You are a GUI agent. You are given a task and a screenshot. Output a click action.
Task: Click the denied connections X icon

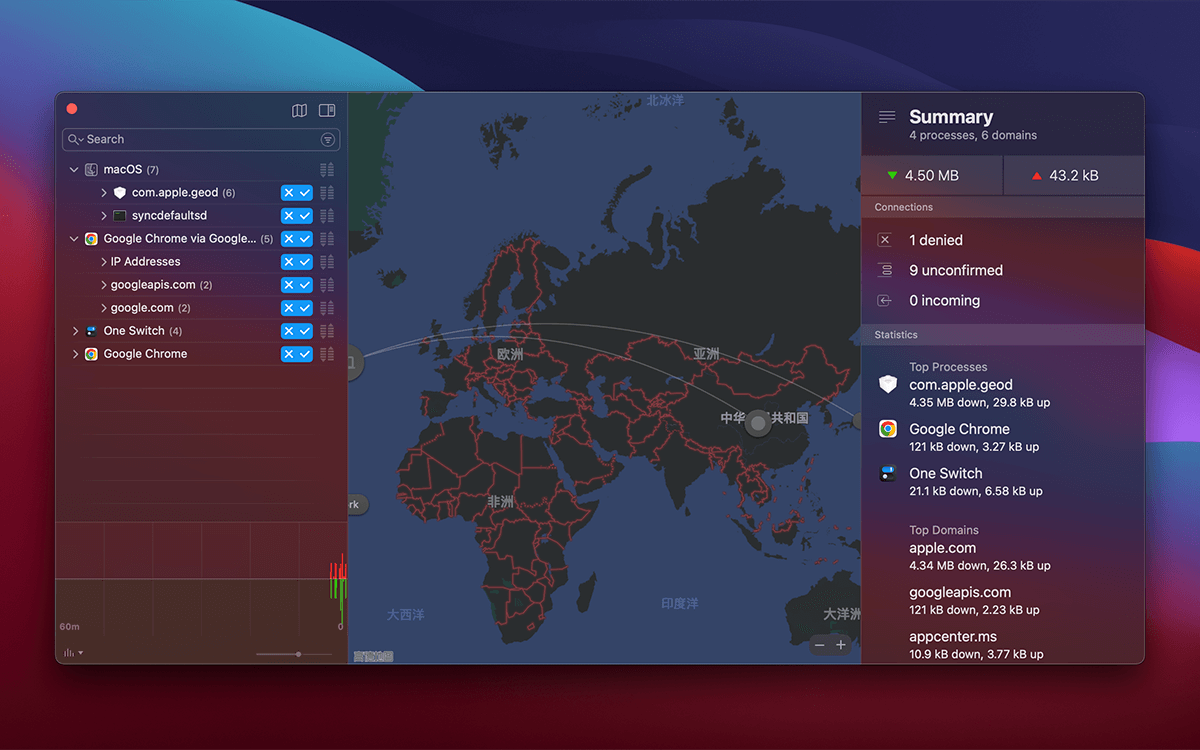[884, 240]
